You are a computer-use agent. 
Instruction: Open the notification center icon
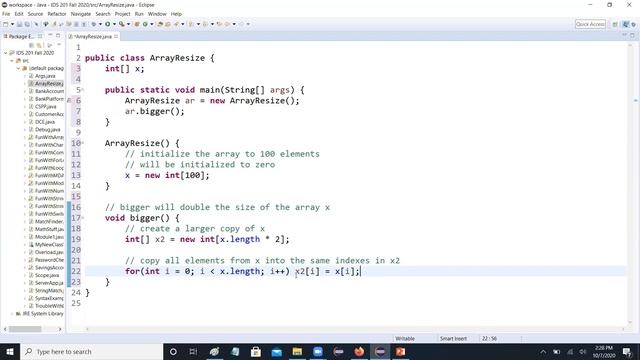627,351
